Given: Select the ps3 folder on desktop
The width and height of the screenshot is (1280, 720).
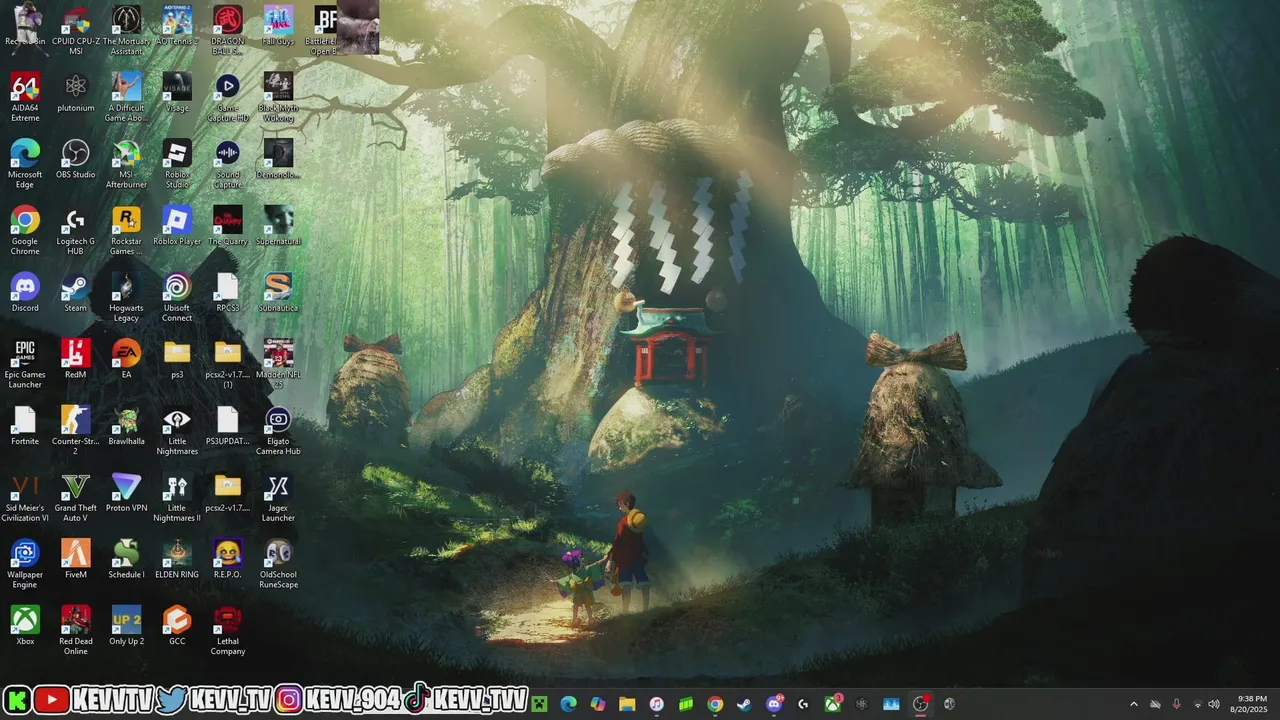Looking at the screenshot, I should point(177,360).
